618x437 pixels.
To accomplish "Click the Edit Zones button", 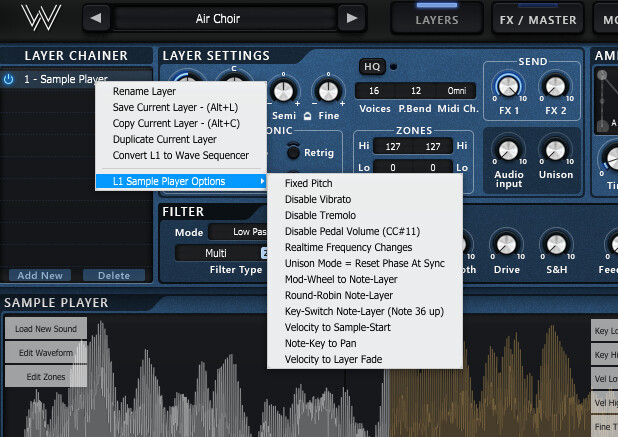I will click(x=46, y=377).
